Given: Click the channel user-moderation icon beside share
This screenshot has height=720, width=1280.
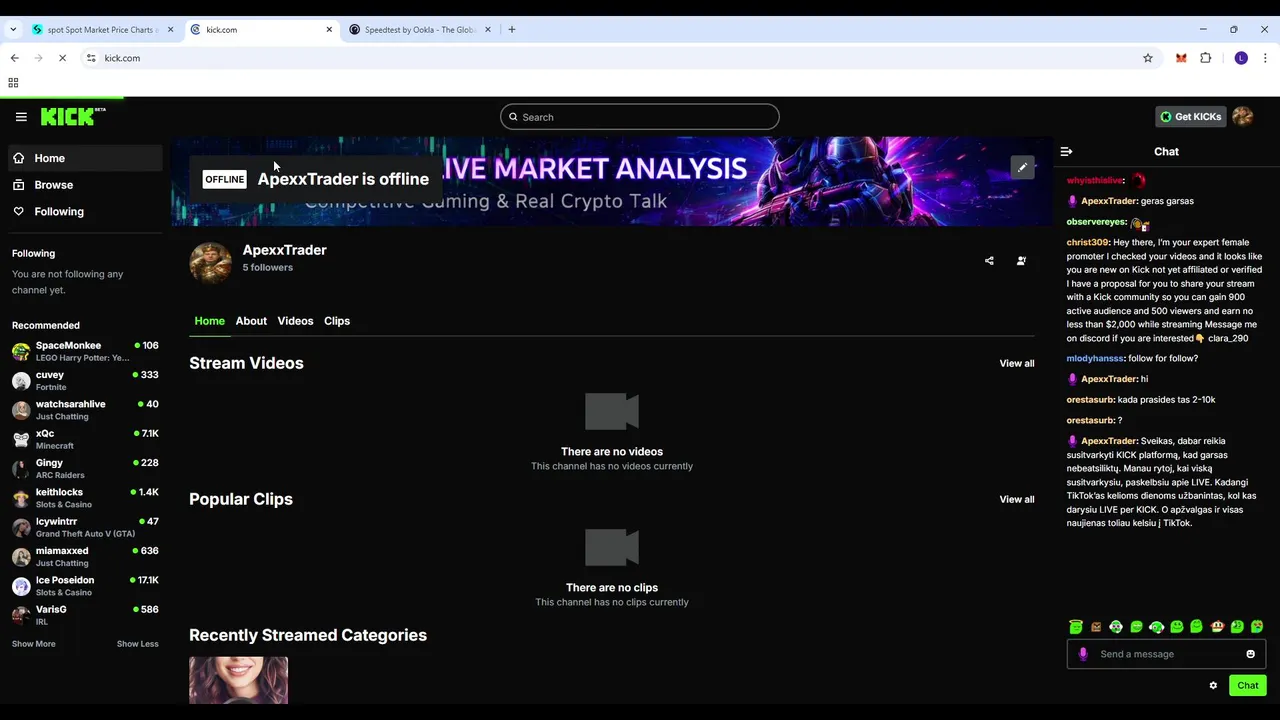Looking at the screenshot, I should click(1021, 261).
